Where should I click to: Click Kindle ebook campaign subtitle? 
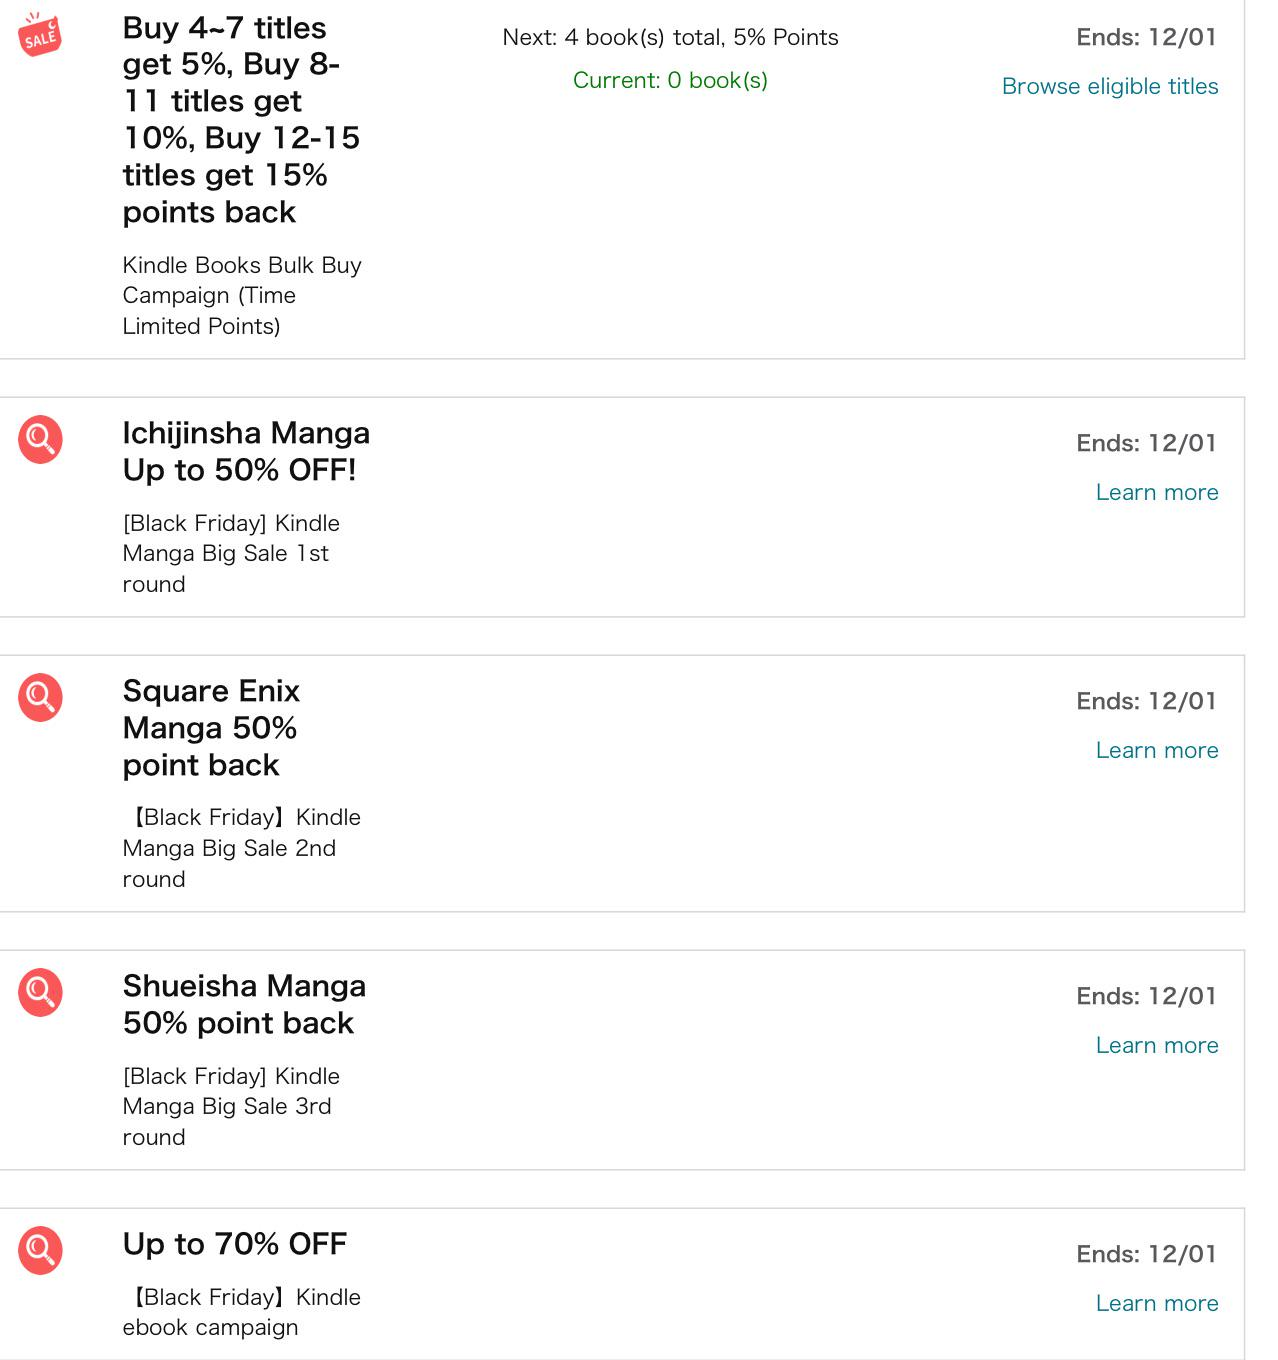pyautogui.click(x=242, y=1312)
